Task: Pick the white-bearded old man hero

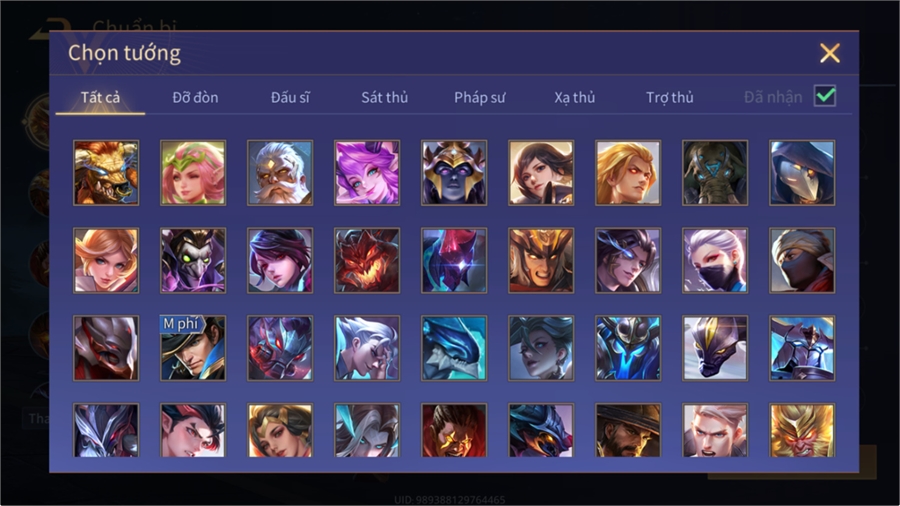Action: (x=280, y=173)
